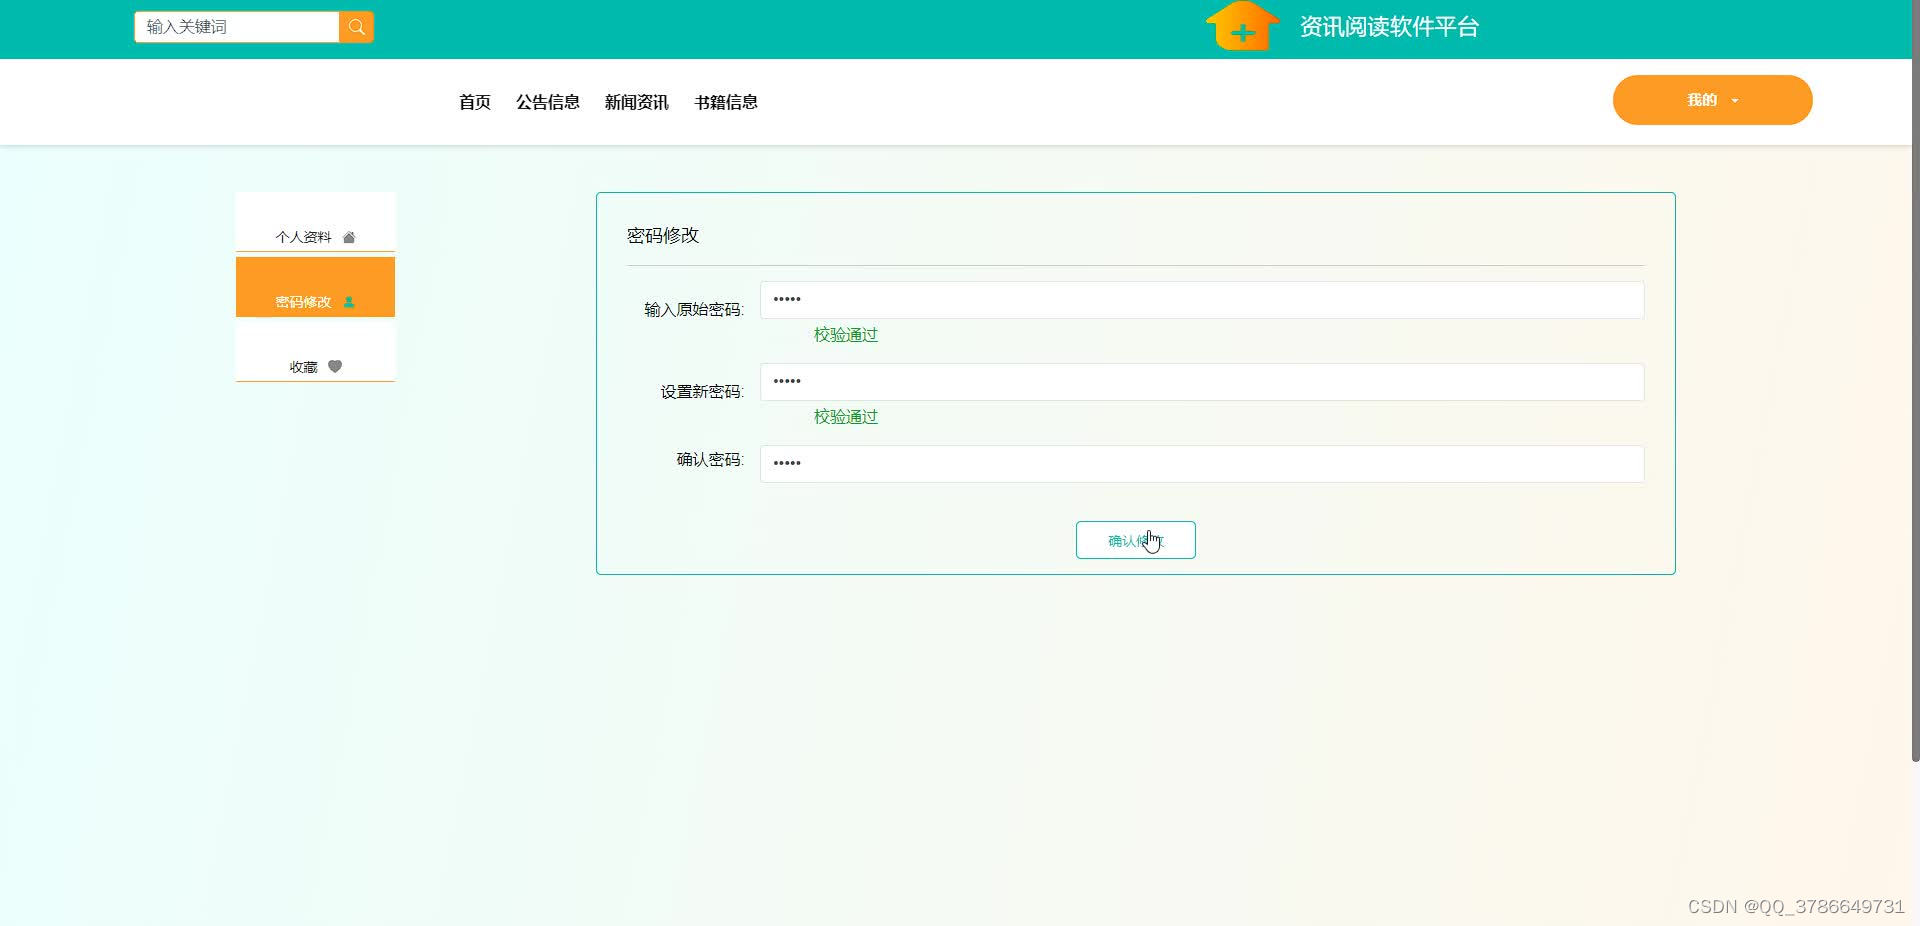Focus the 确认密码 password field

coord(1202,464)
